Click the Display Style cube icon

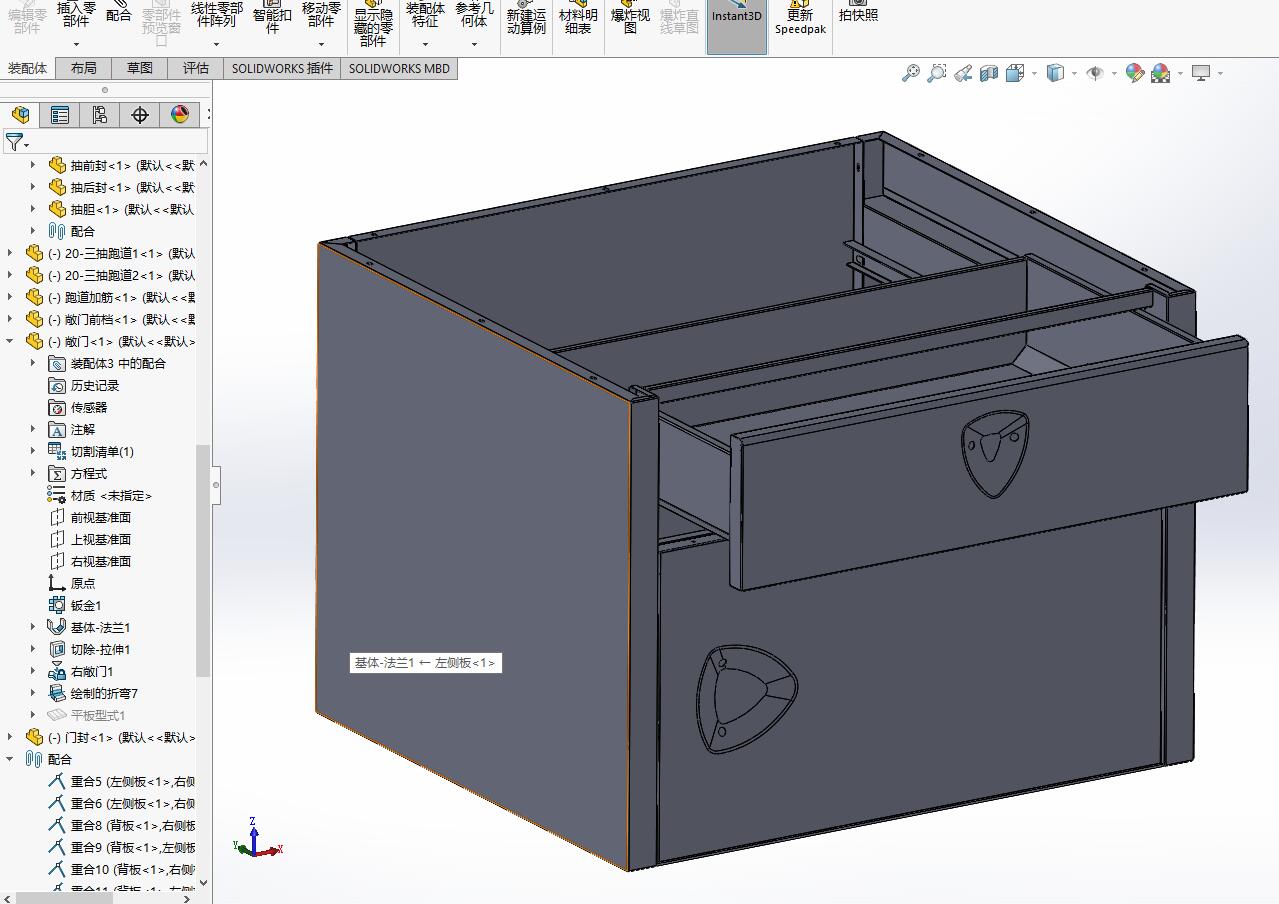(1055, 73)
